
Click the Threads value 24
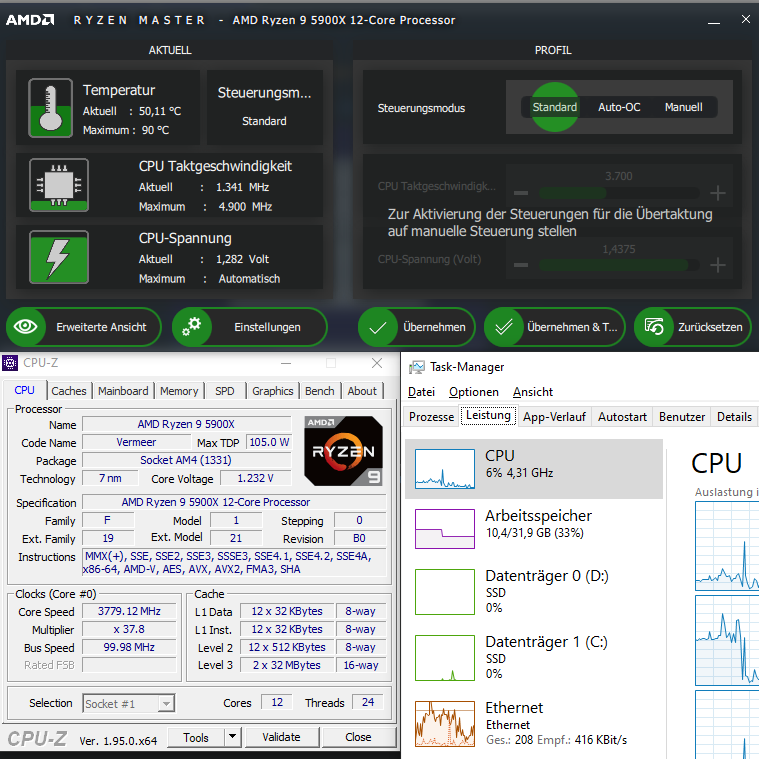(368, 702)
